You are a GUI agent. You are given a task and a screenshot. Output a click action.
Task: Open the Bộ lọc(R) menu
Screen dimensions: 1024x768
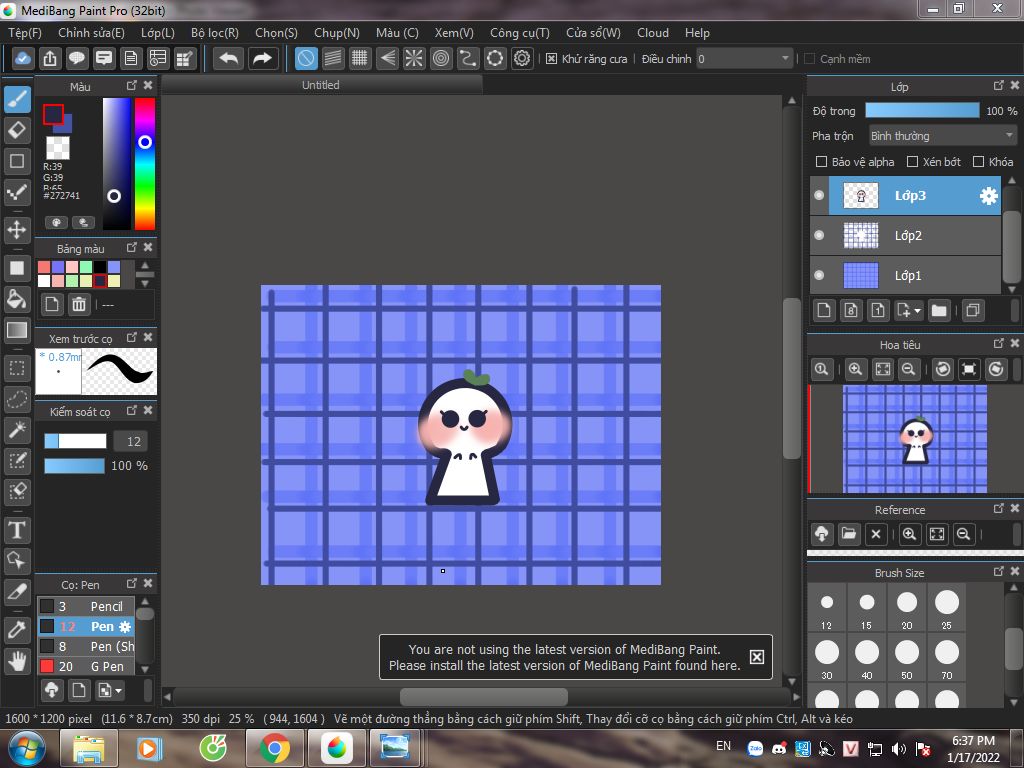(x=215, y=33)
